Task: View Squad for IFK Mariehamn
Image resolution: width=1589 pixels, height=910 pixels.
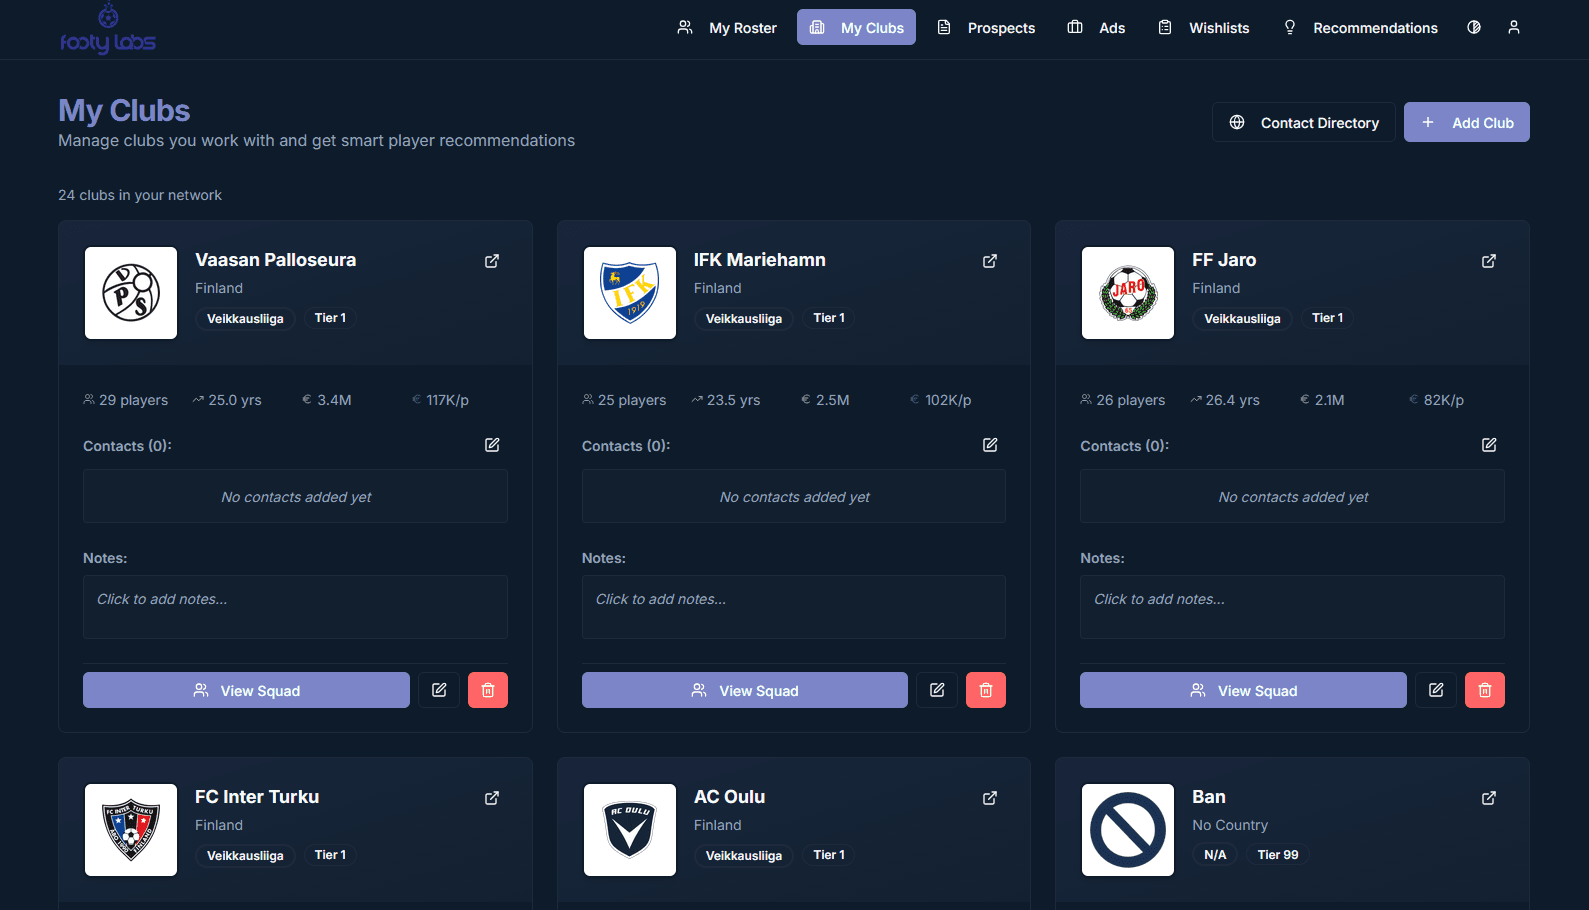Action: [744, 690]
